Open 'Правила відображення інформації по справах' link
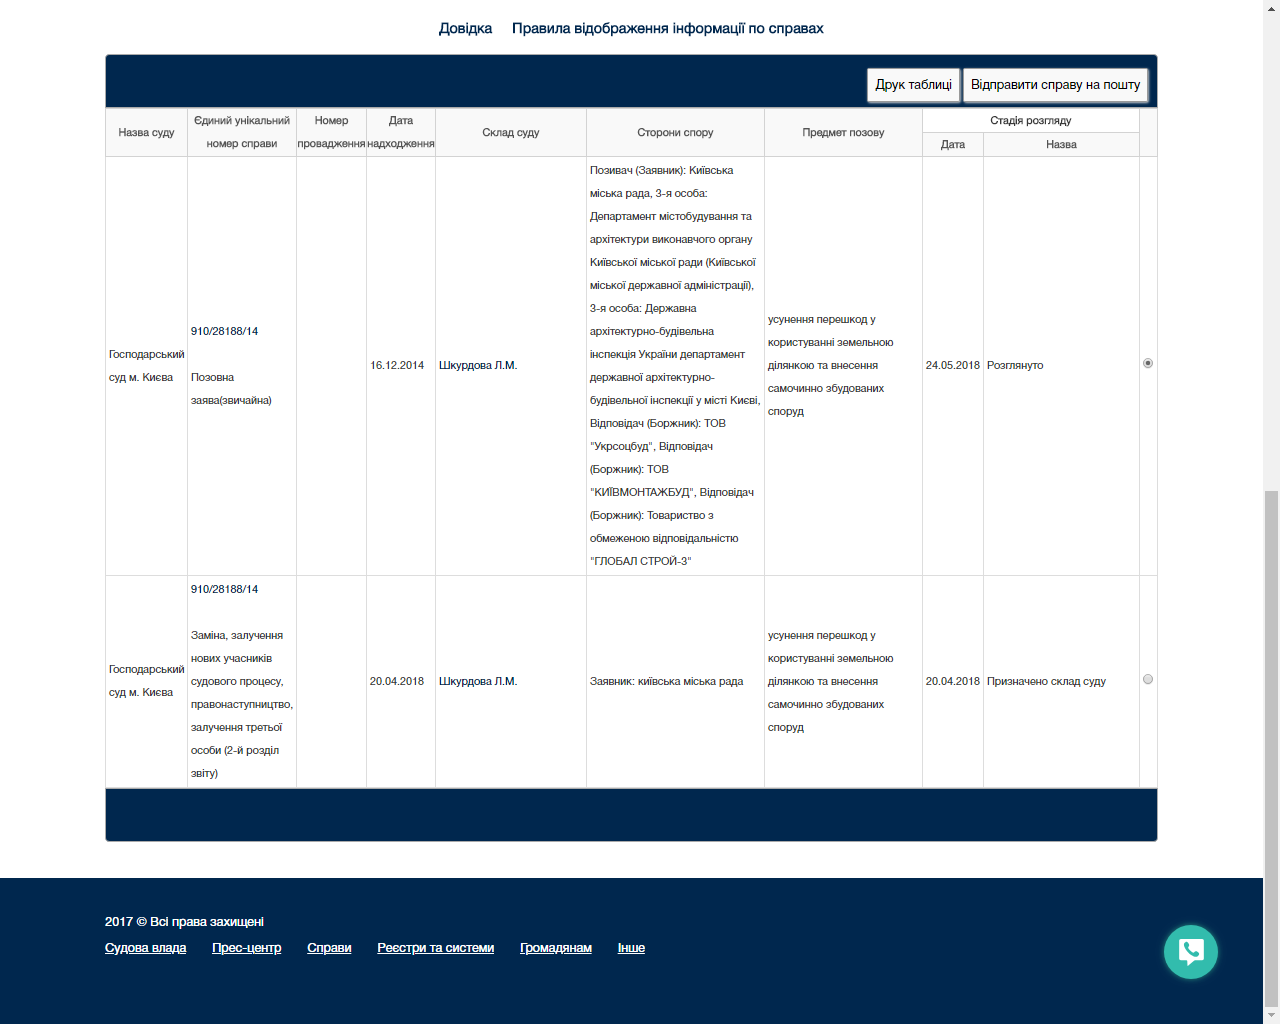This screenshot has width=1280, height=1024. click(667, 28)
